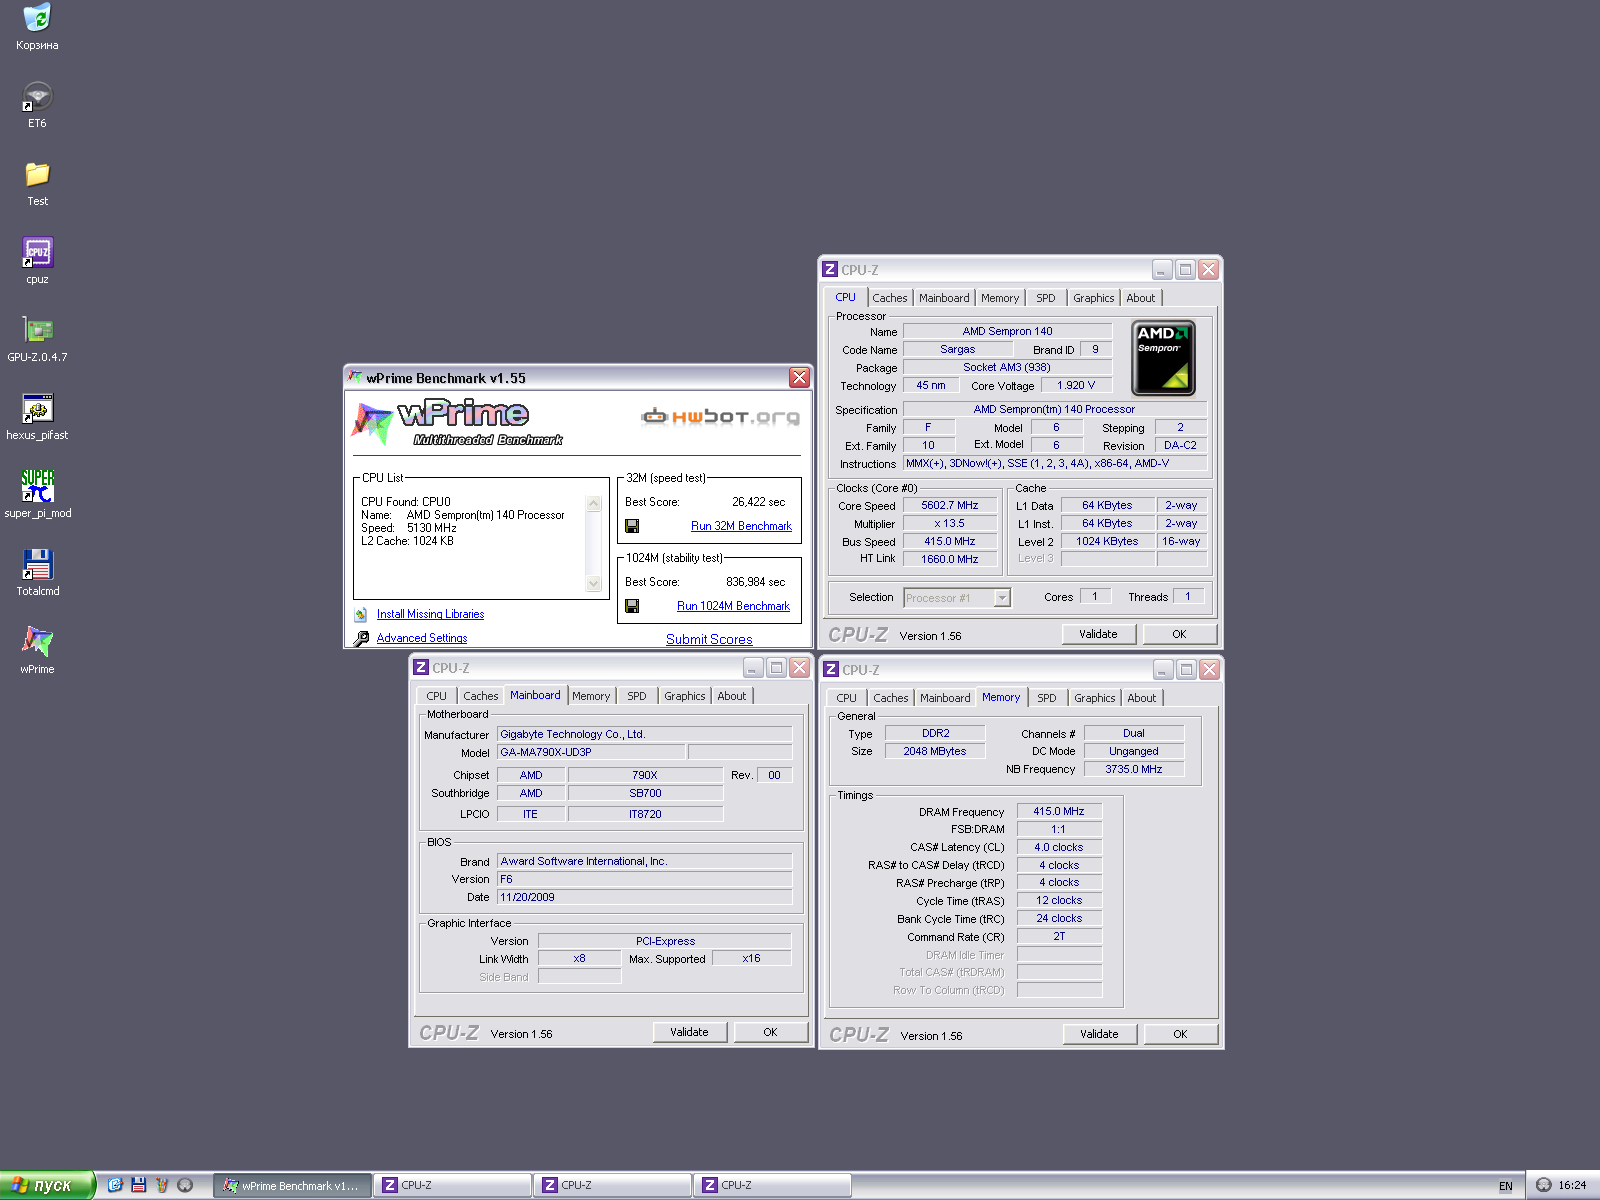Click the wPrime title bar icon
Screen dimensions: 1600x1200
[x=355, y=377]
